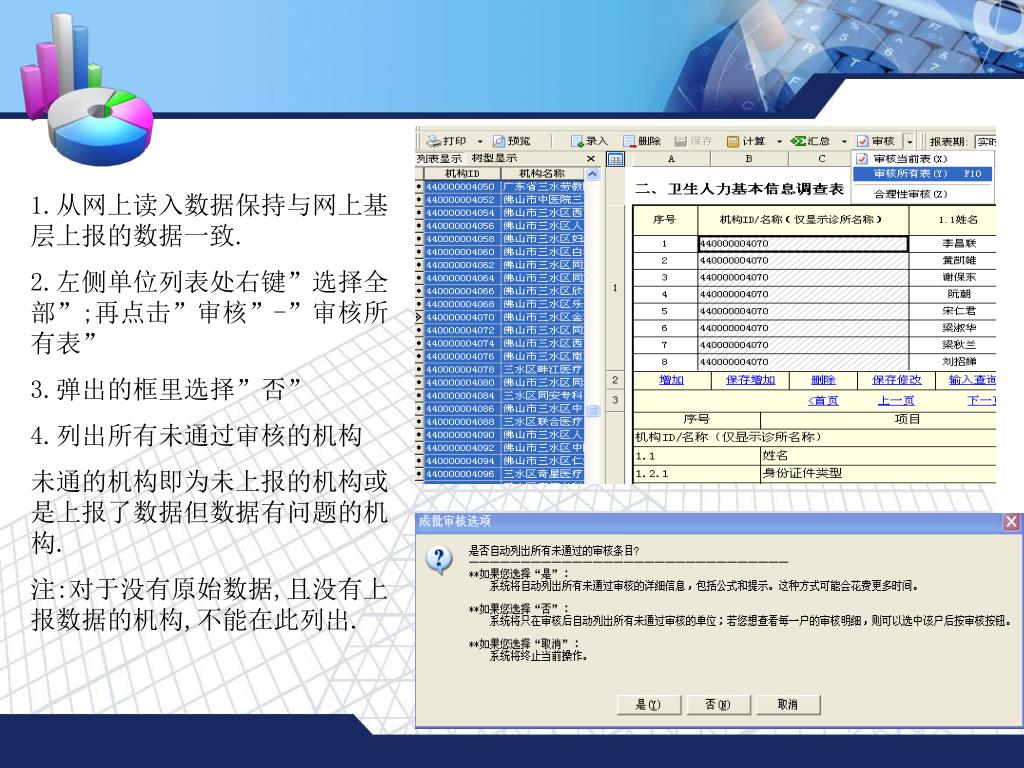Screen dimensions: 1024x768
Task: Open the 审核 dropdown arrow
Action: [910, 141]
